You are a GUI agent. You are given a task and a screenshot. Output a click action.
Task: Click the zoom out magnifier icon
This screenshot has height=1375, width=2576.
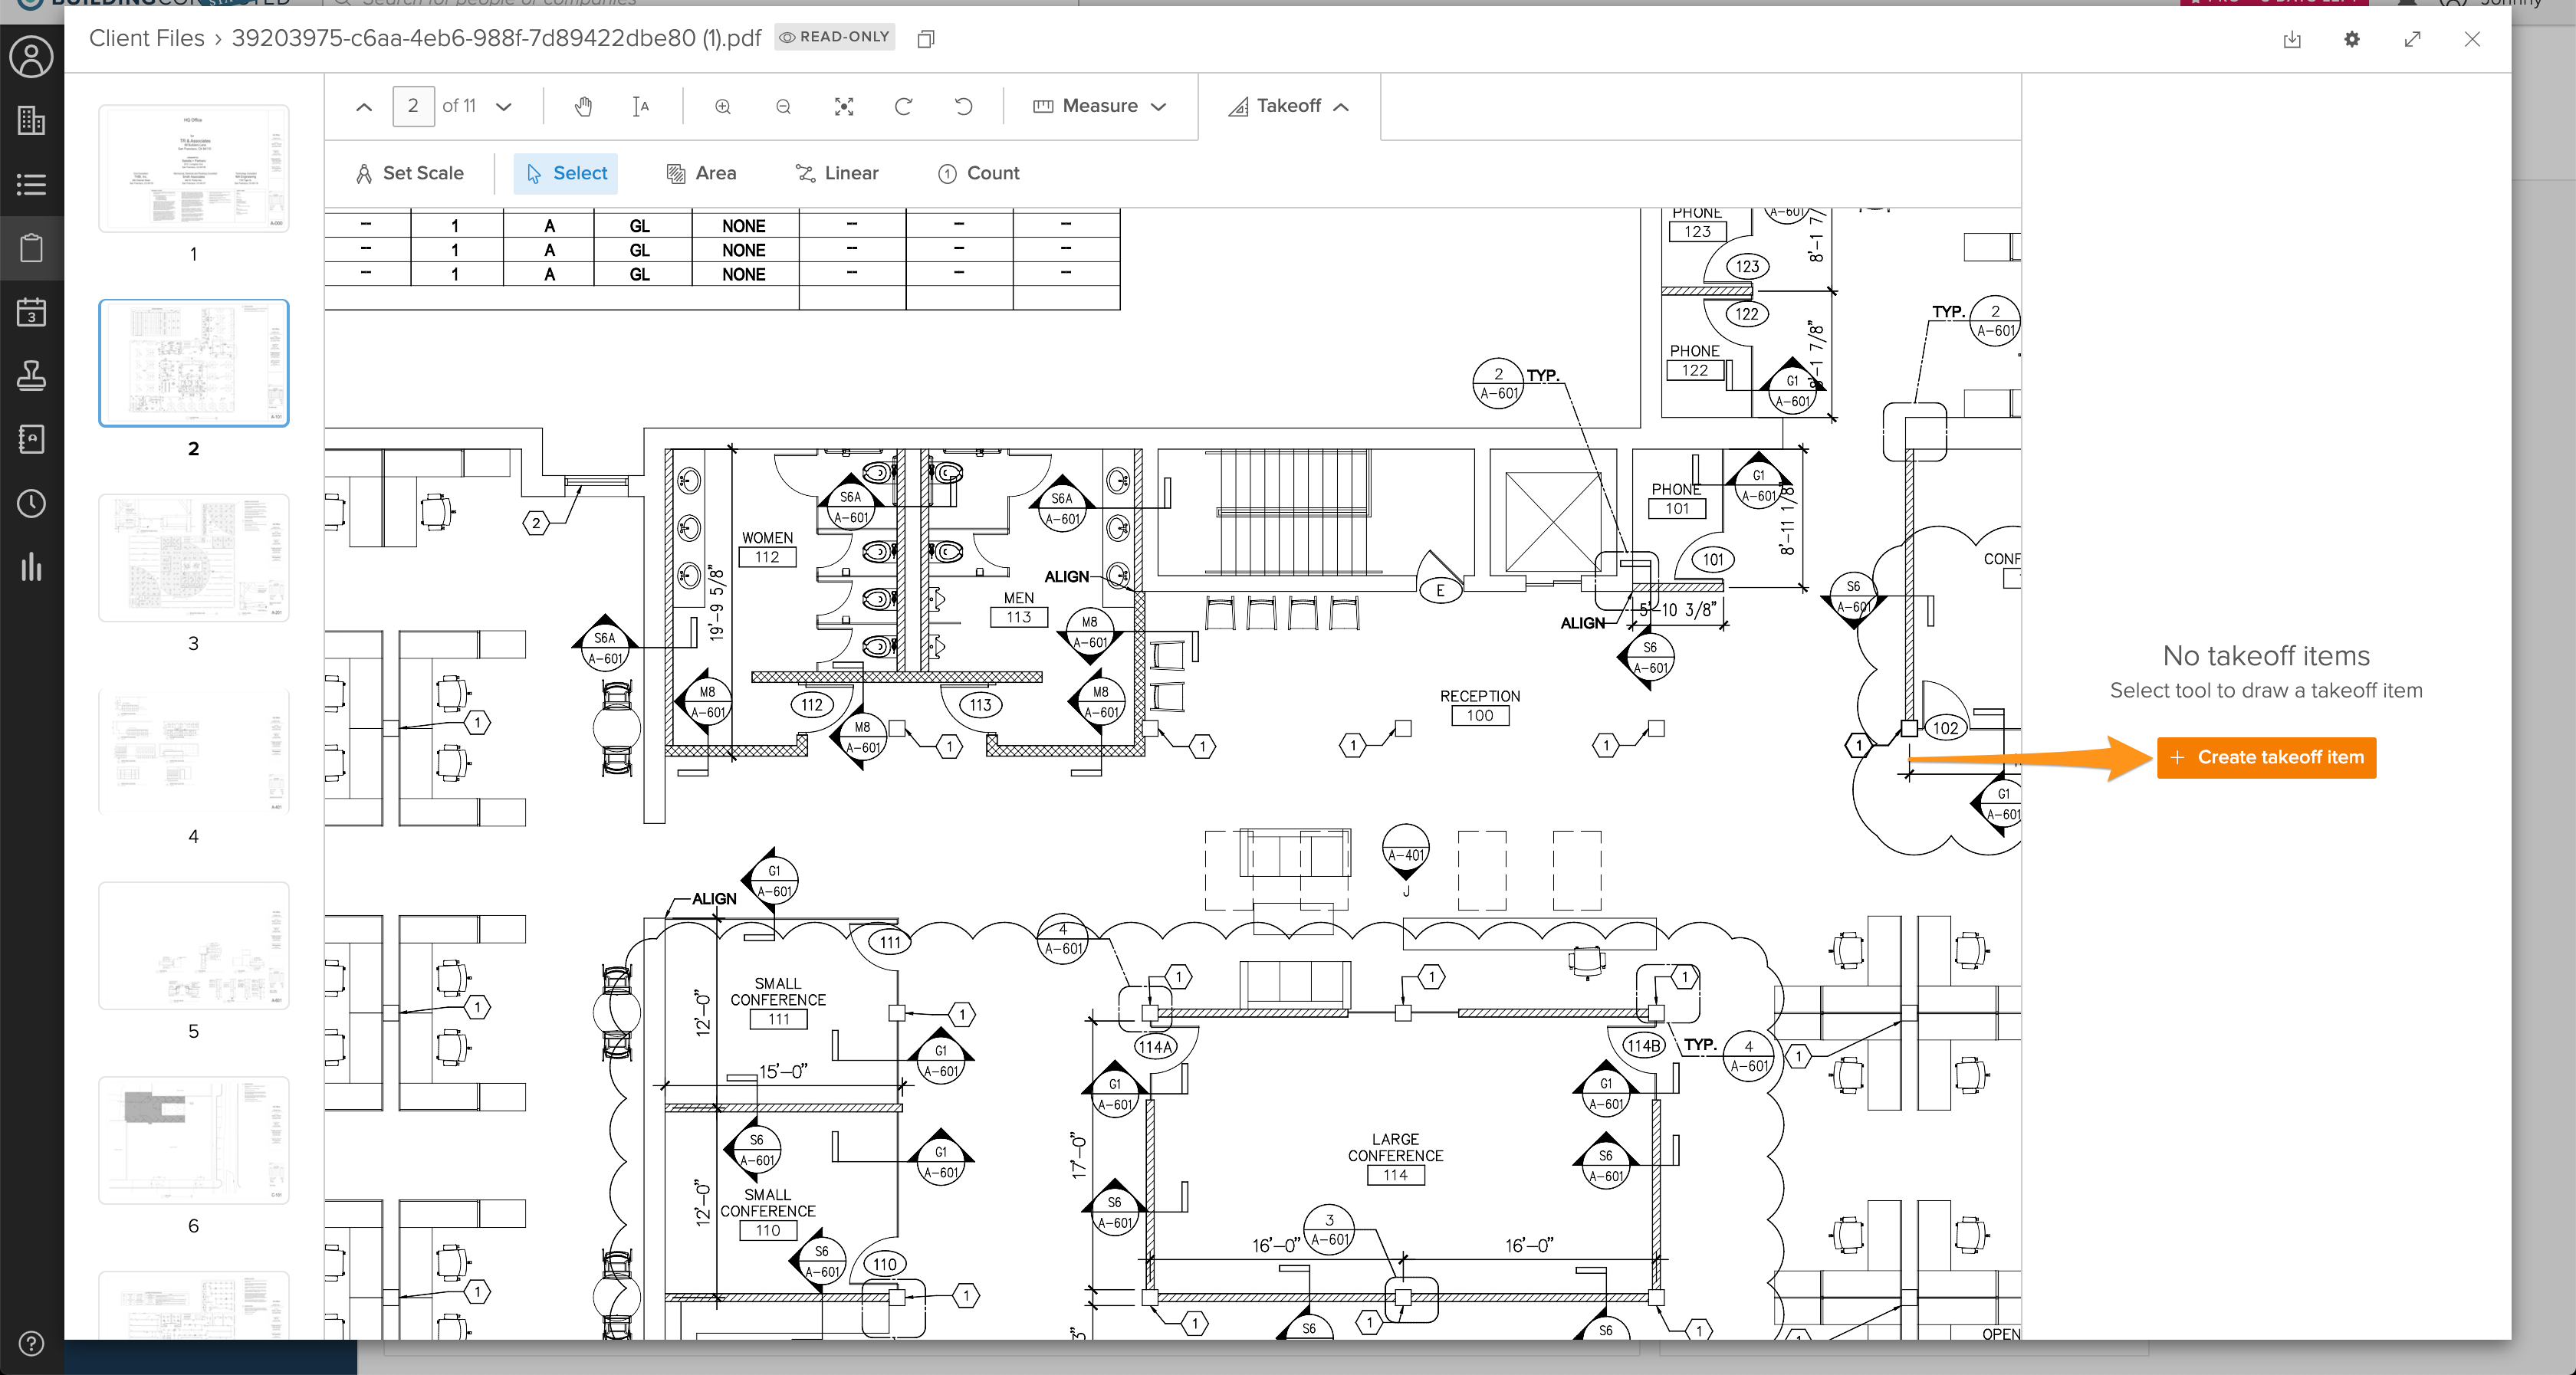(x=783, y=106)
